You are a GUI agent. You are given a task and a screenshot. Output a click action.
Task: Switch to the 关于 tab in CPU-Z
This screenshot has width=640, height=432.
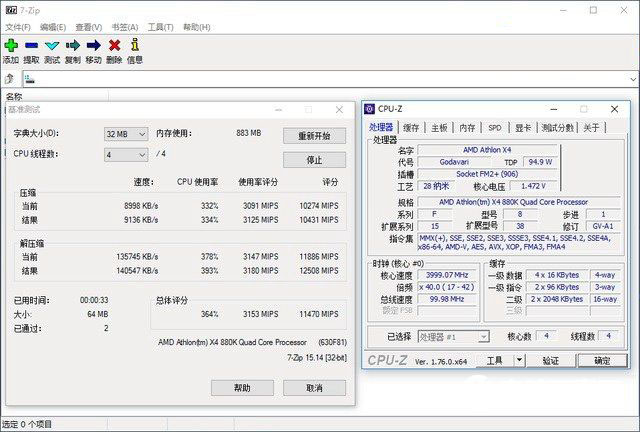point(591,128)
